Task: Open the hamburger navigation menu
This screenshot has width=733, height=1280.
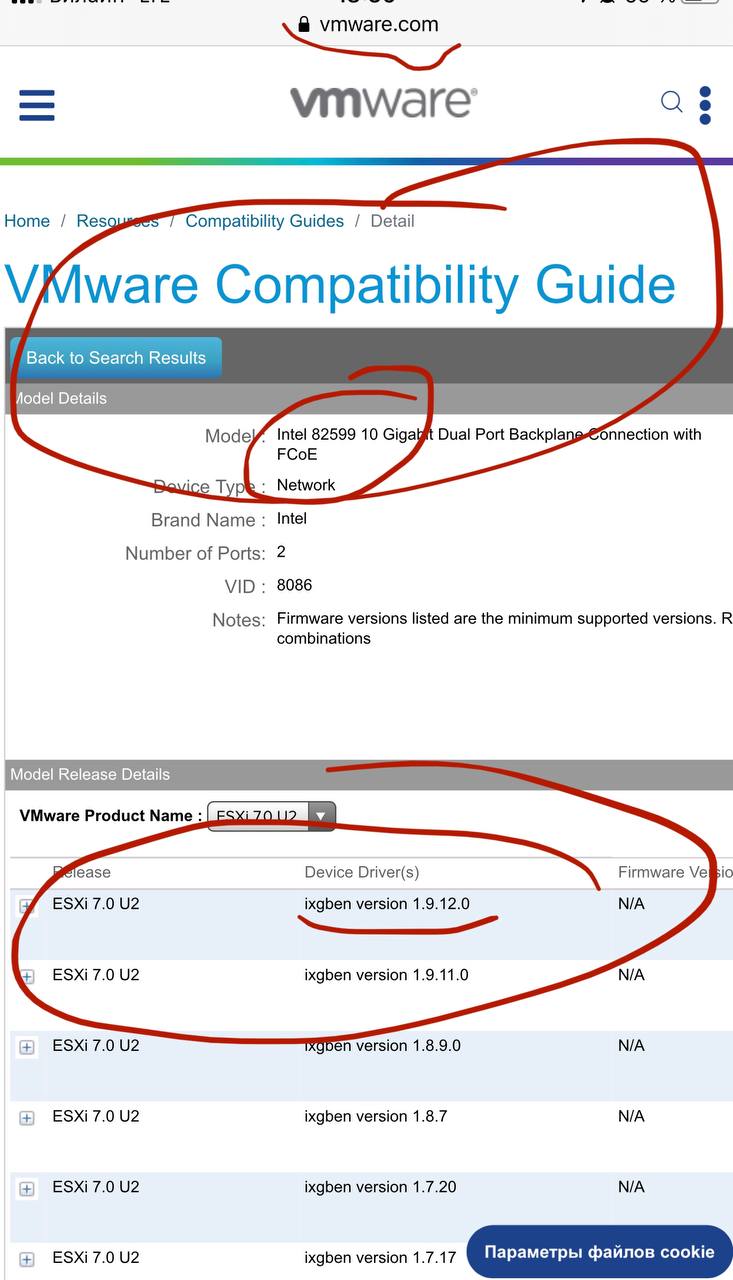Action: 37,105
